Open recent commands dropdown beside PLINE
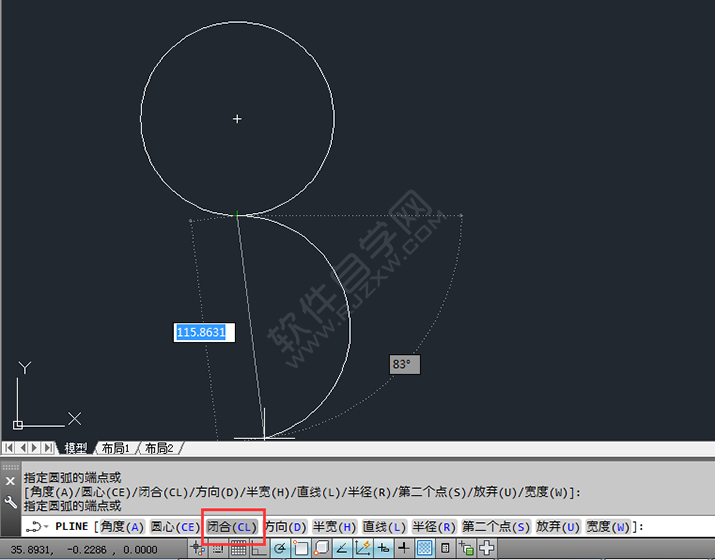 [46, 527]
